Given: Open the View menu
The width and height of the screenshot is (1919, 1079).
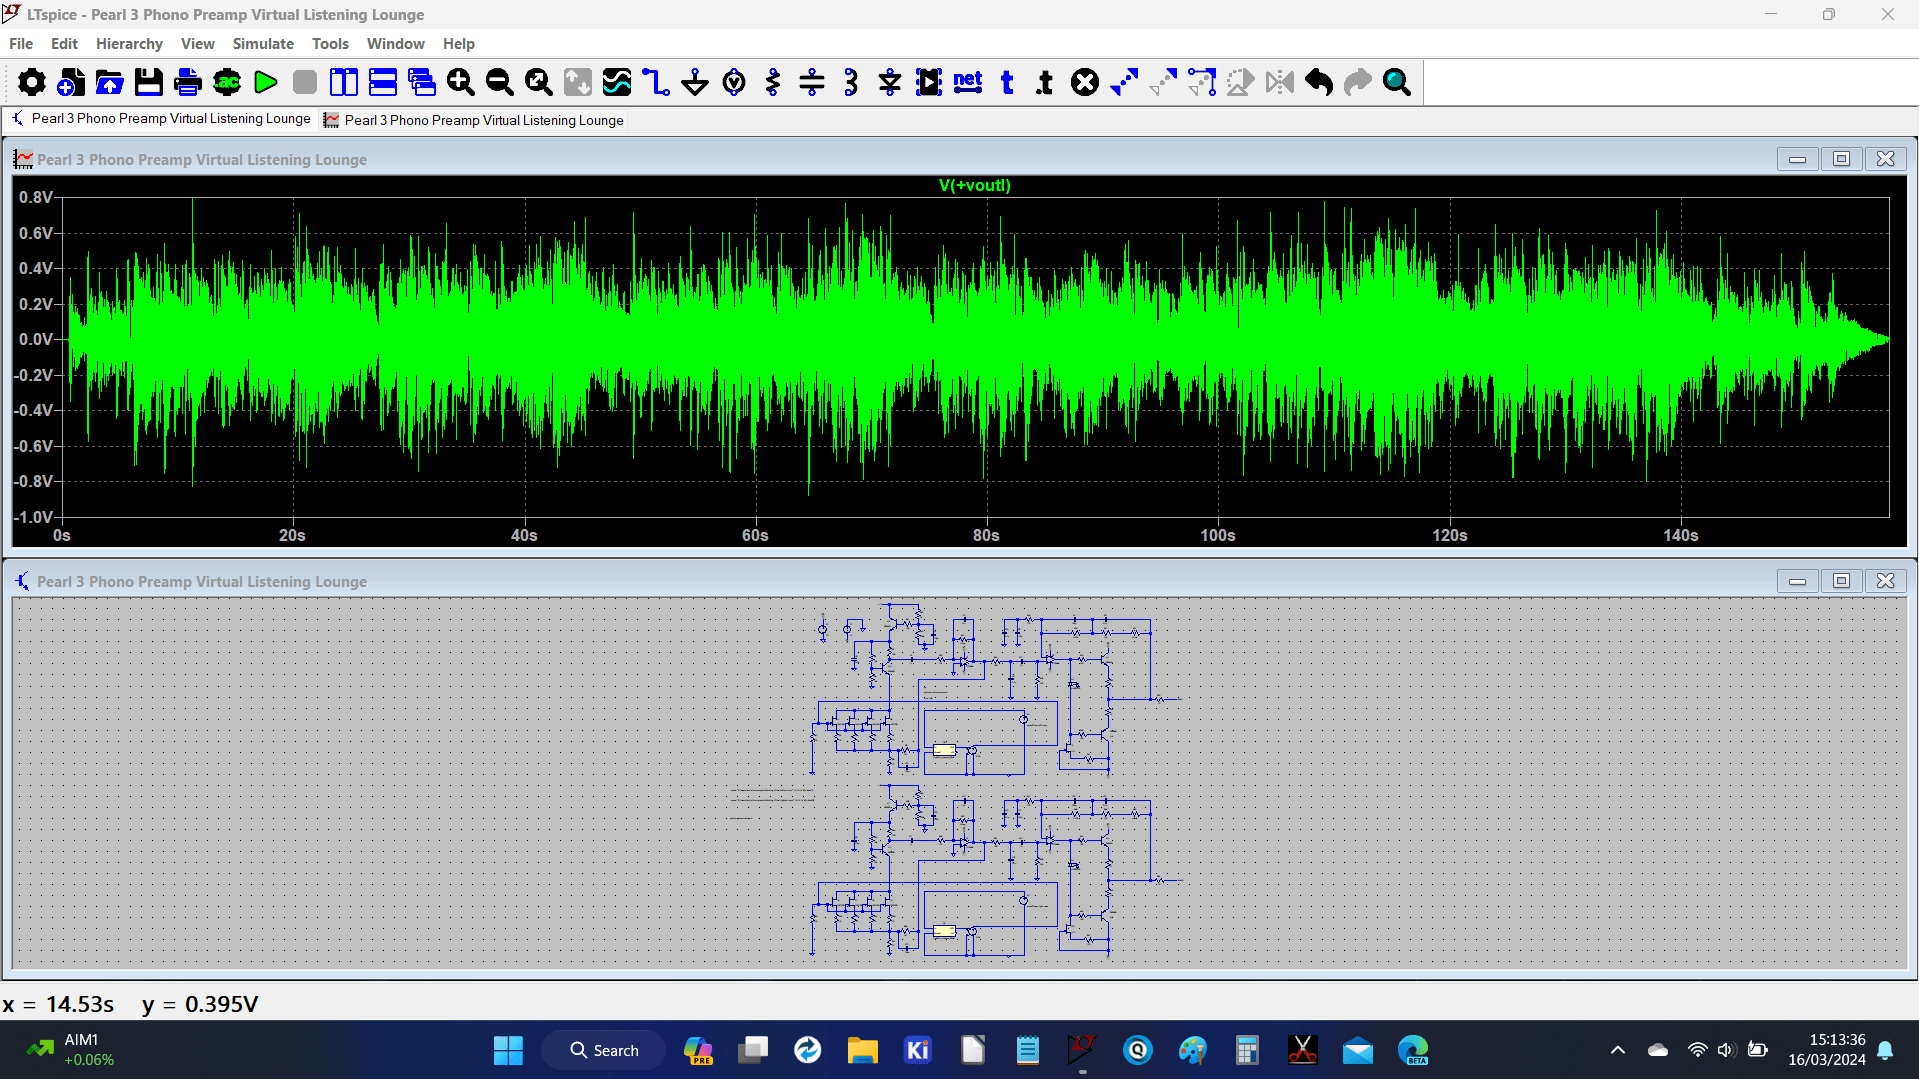Looking at the screenshot, I should [x=198, y=44].
